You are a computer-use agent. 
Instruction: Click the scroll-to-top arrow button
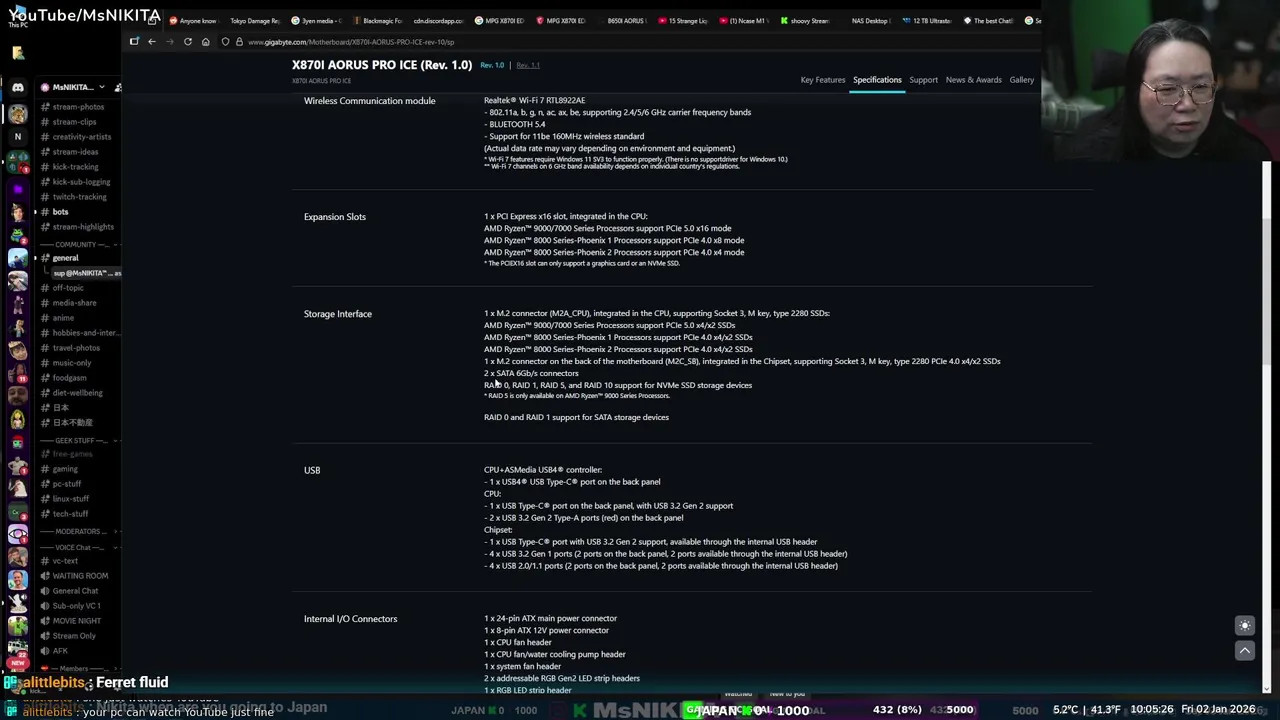1245,650
